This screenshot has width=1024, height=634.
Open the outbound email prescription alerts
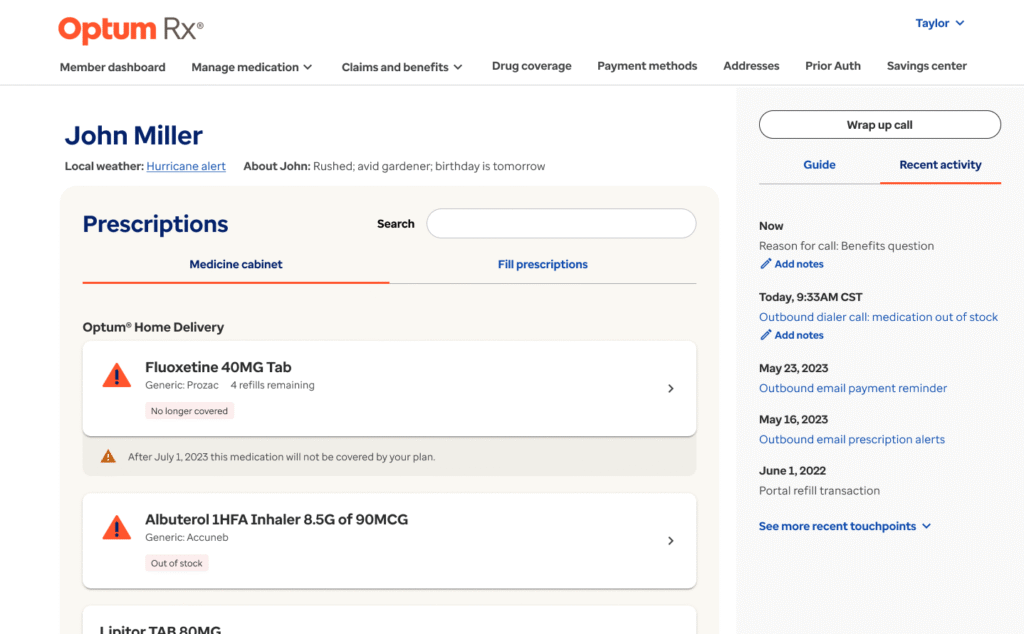pyautogui.click(x=851, y=439)
